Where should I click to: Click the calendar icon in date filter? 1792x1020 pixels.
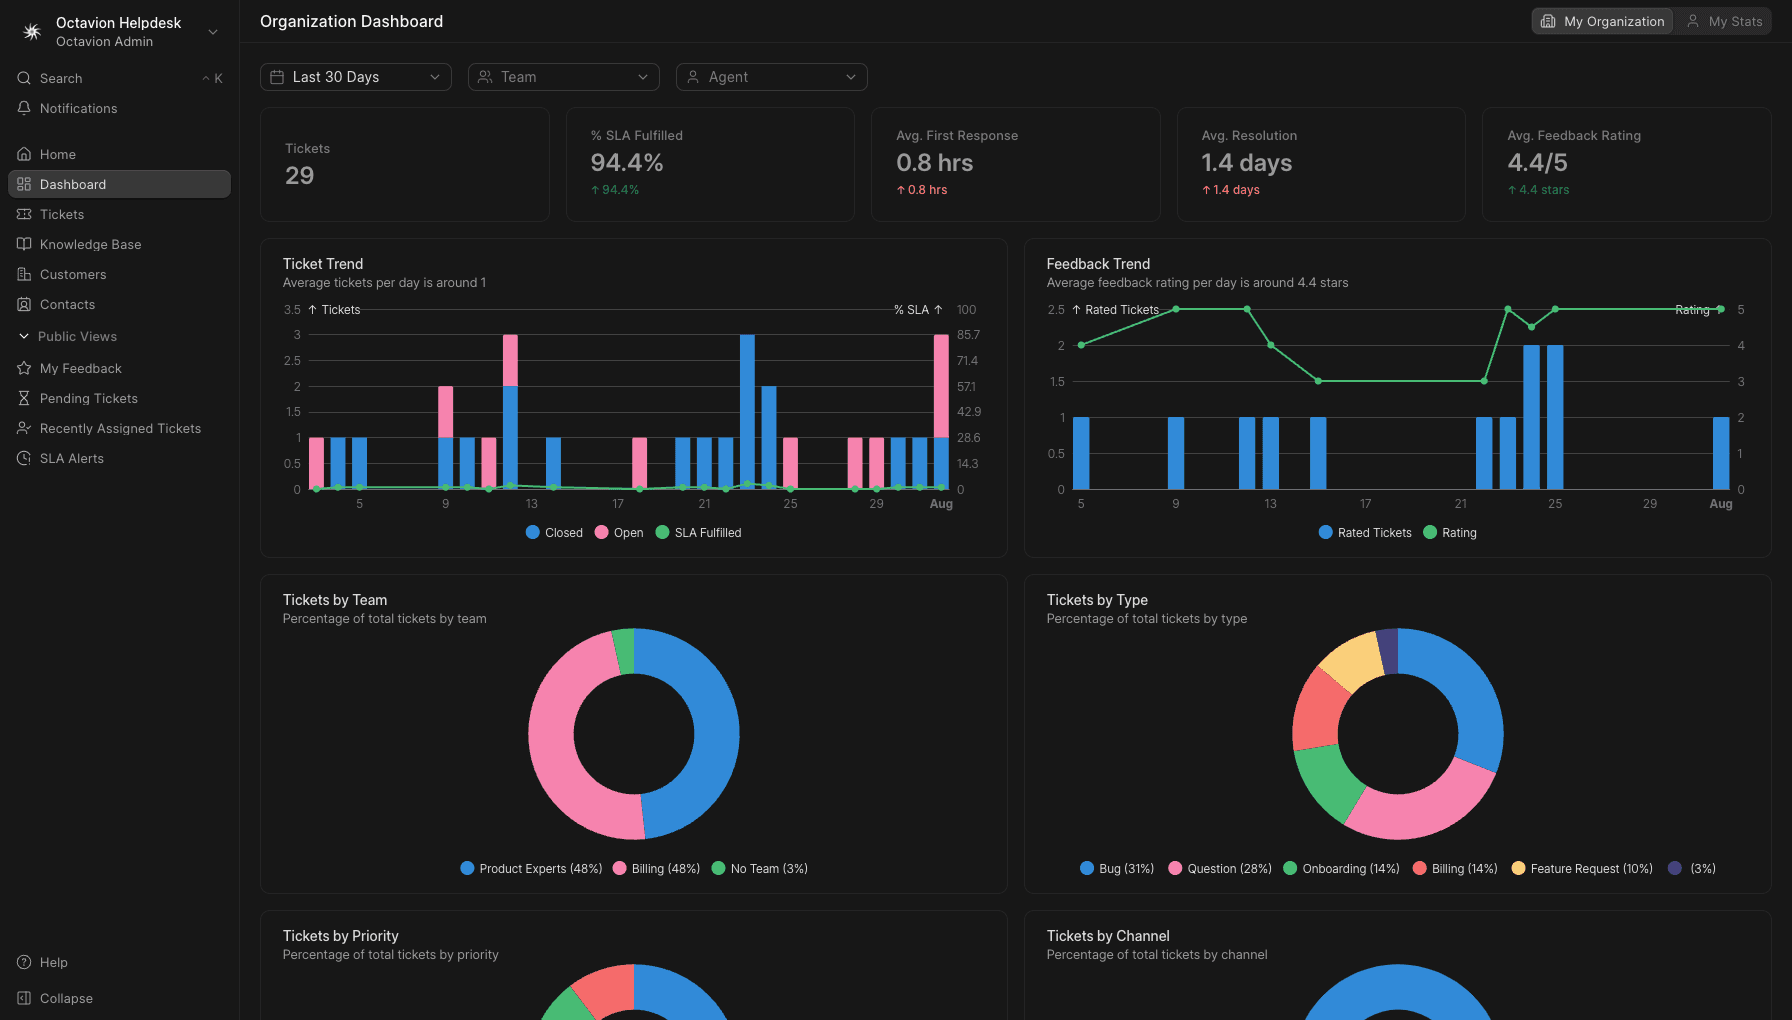point(277,77)
